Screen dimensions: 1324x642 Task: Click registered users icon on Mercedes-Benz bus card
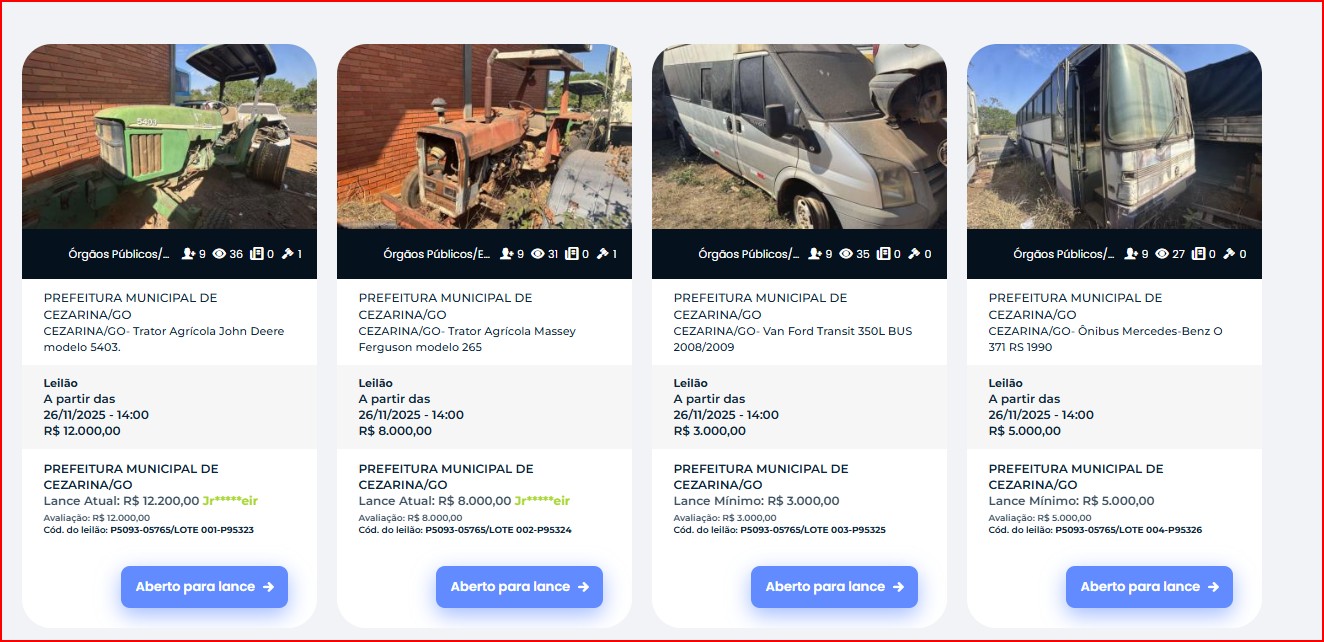1132,254
